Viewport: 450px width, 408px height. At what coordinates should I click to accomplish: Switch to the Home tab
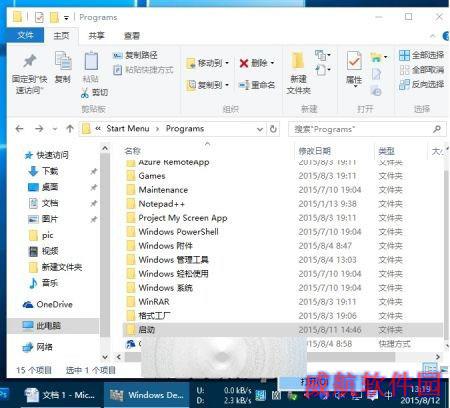click(62, 36)
